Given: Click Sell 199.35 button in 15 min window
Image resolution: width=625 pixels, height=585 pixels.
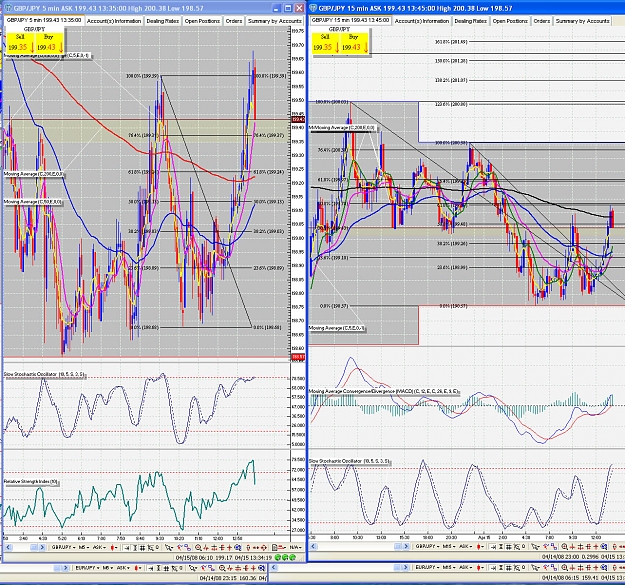Looking at the screenshot, I should click(x=325, y=43).
